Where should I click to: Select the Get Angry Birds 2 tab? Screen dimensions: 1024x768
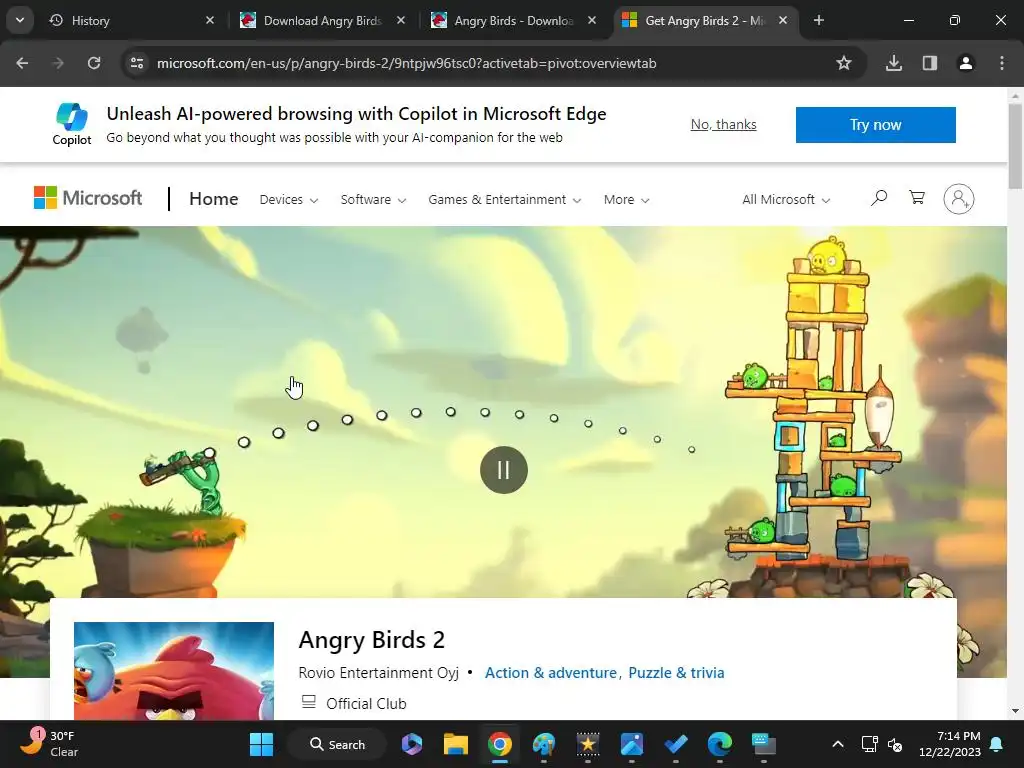[705, 20]
